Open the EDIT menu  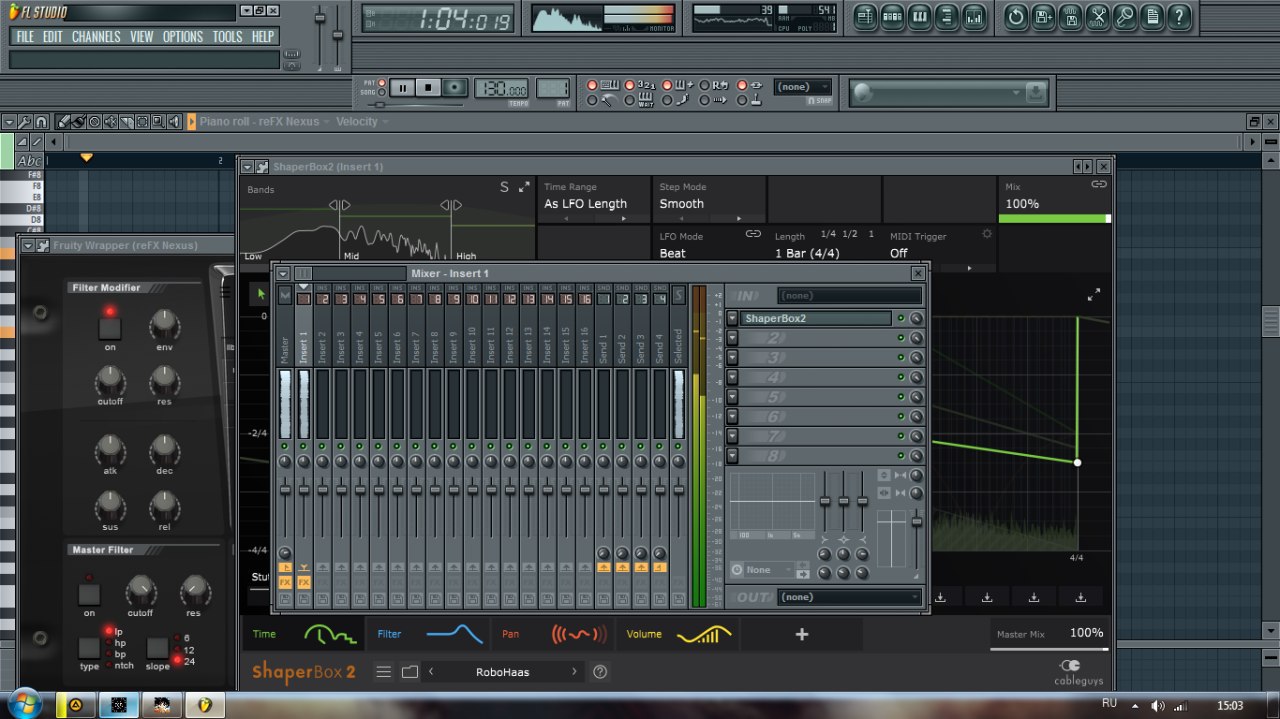(53, 36)
